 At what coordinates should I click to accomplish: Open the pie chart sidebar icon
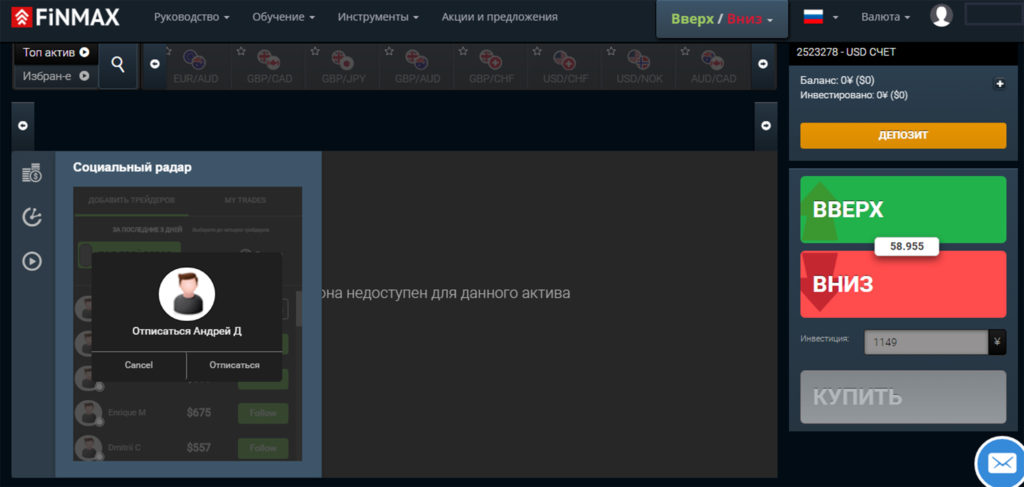[x=32, y=217]
